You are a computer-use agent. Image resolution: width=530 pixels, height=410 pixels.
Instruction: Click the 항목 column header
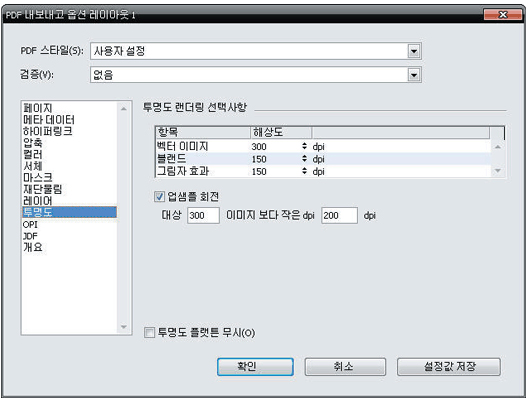tap(203, 132)
